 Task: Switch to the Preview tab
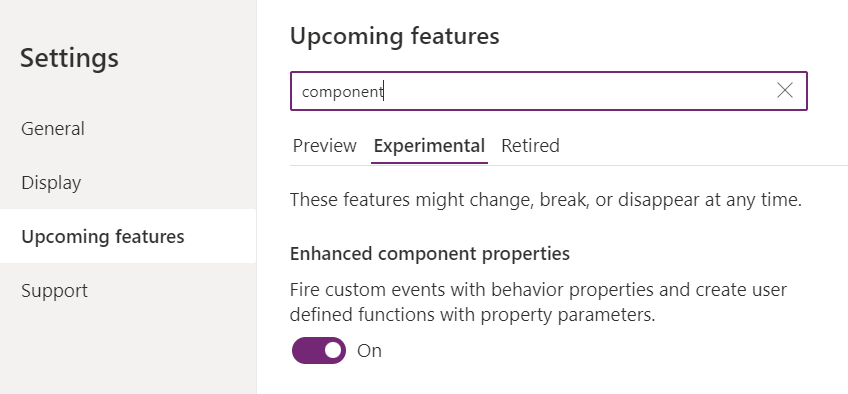point(324,146)
